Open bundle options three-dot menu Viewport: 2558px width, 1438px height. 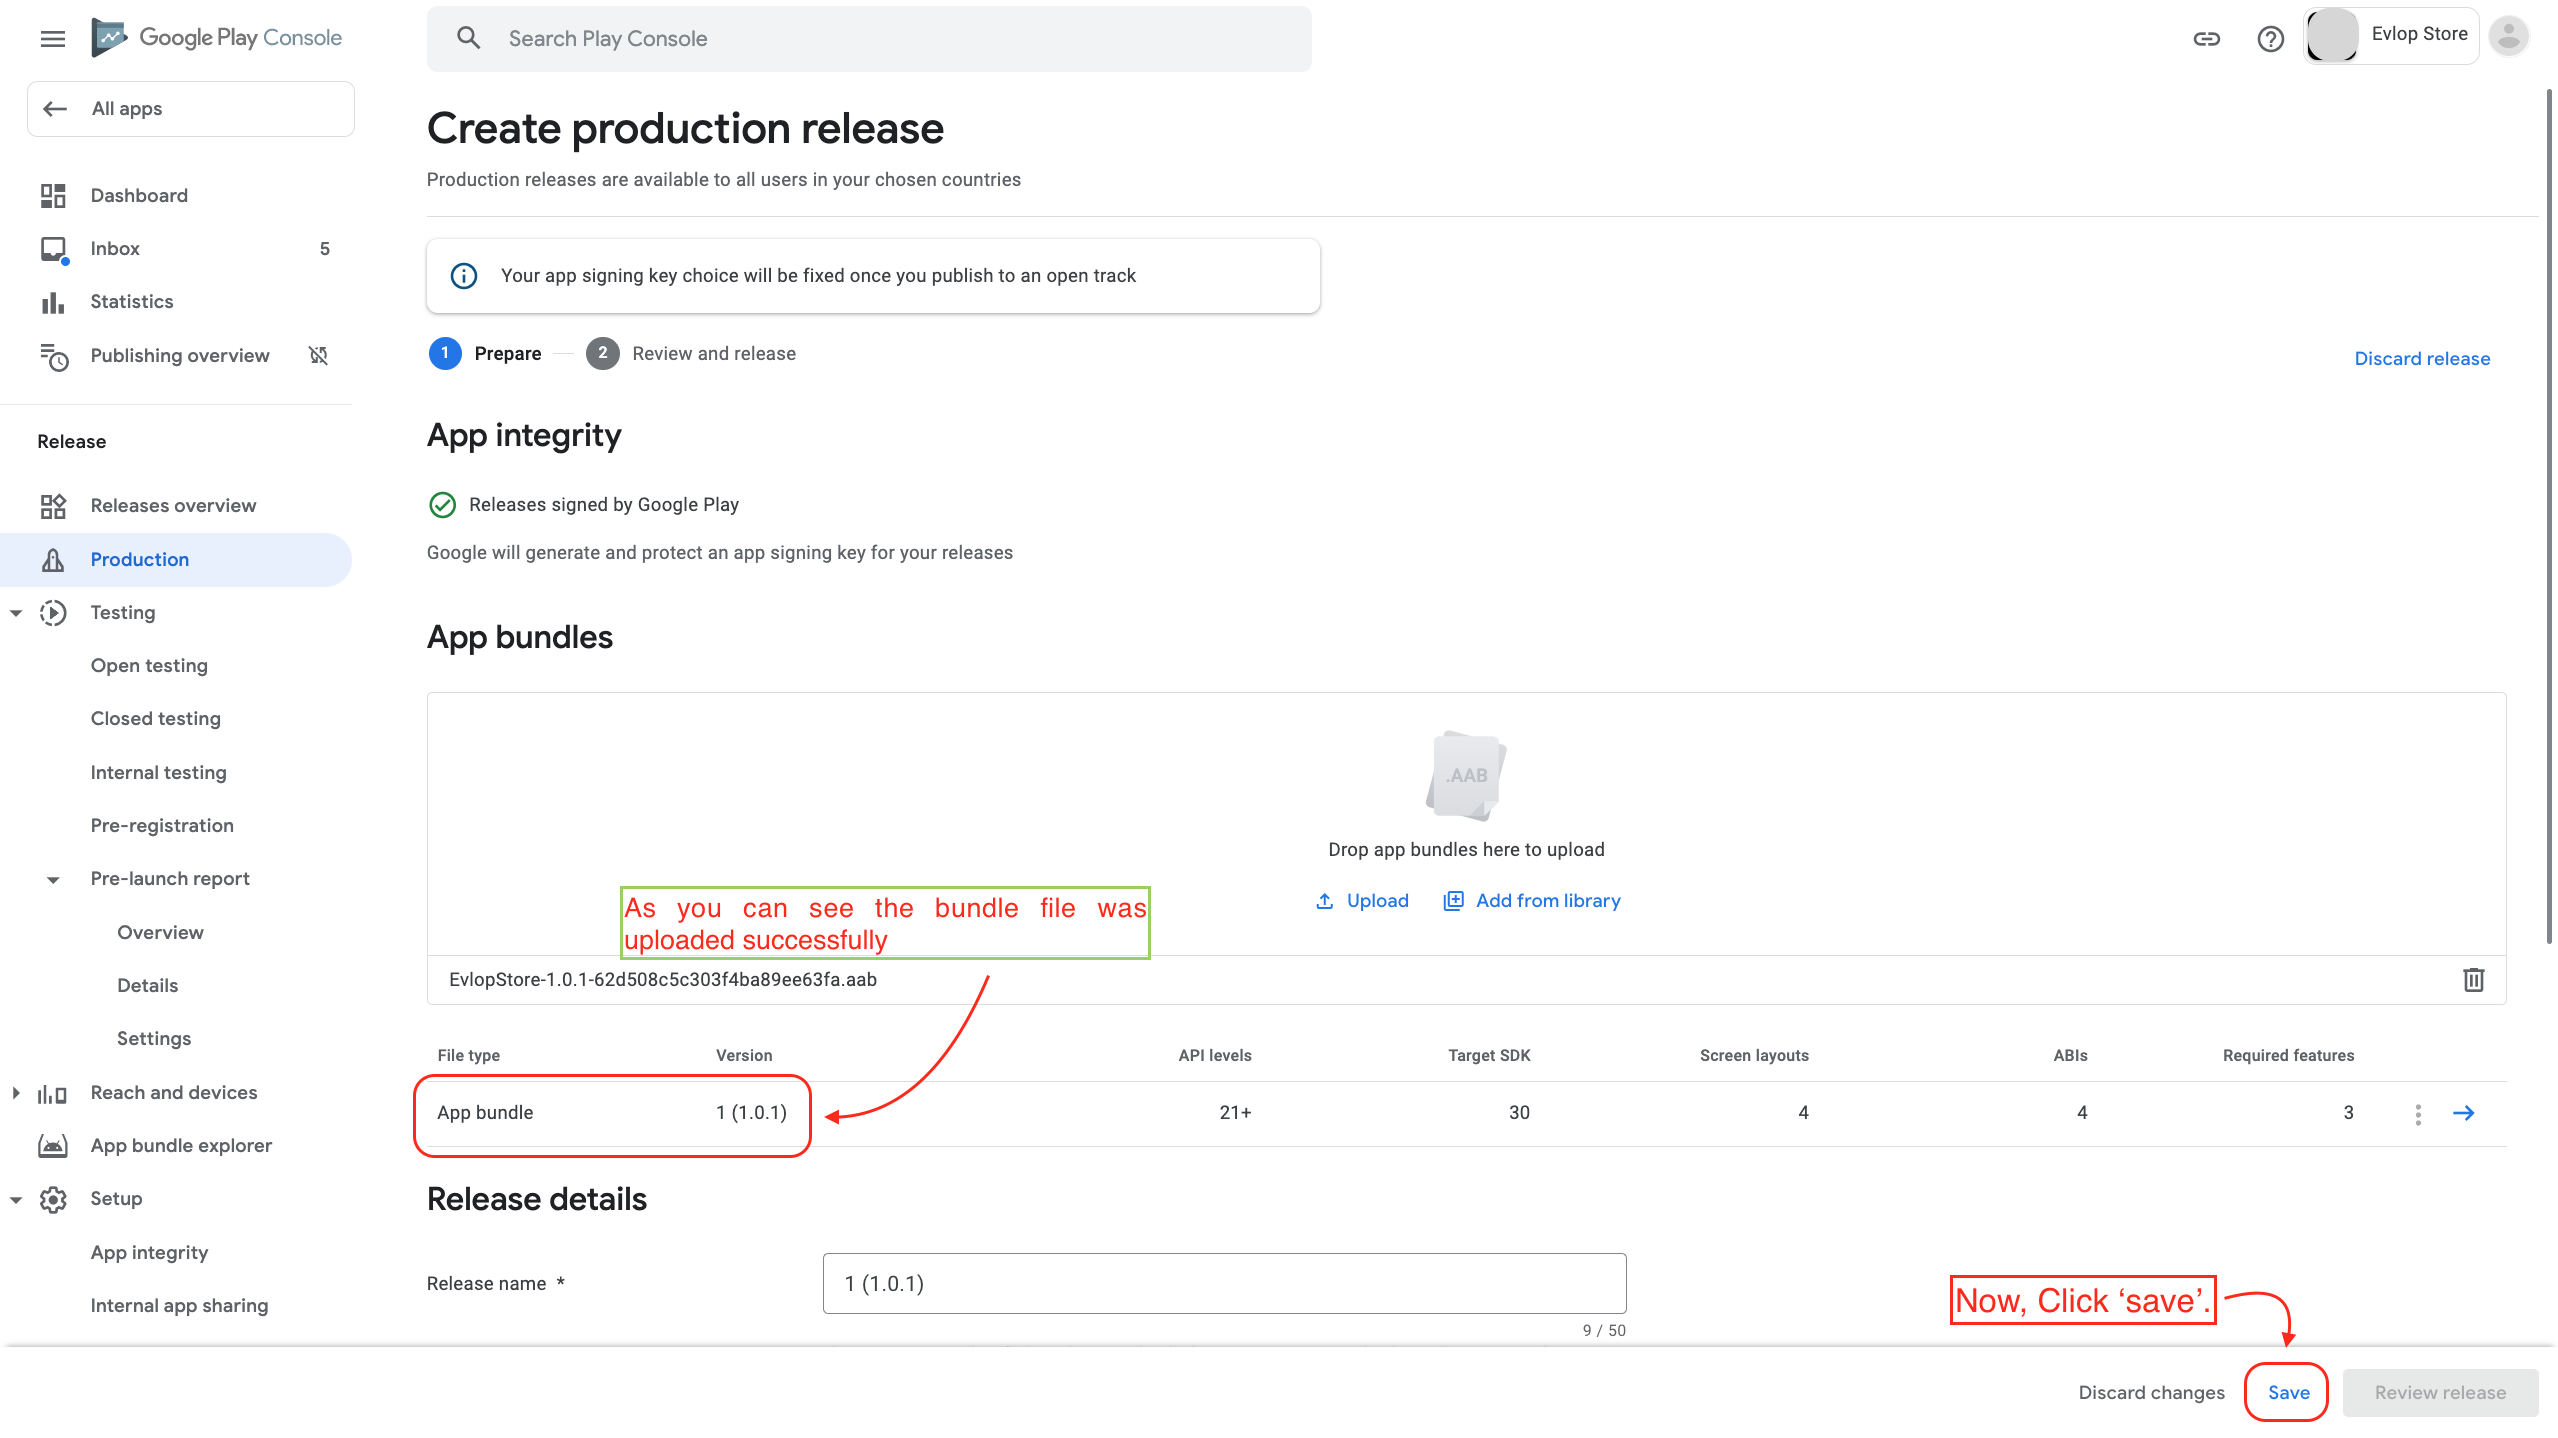point(2417,1113)
